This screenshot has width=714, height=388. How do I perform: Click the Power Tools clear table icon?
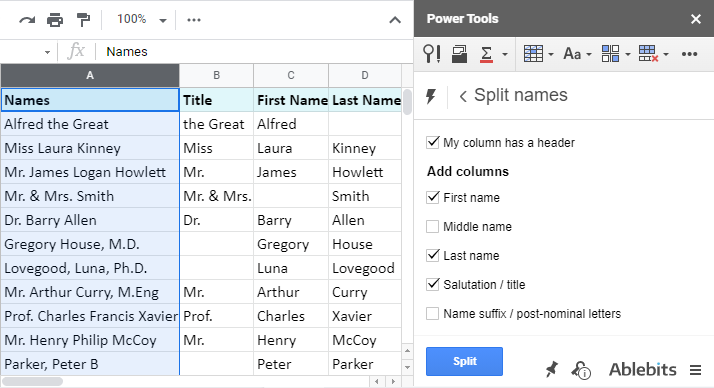[648, 54]
